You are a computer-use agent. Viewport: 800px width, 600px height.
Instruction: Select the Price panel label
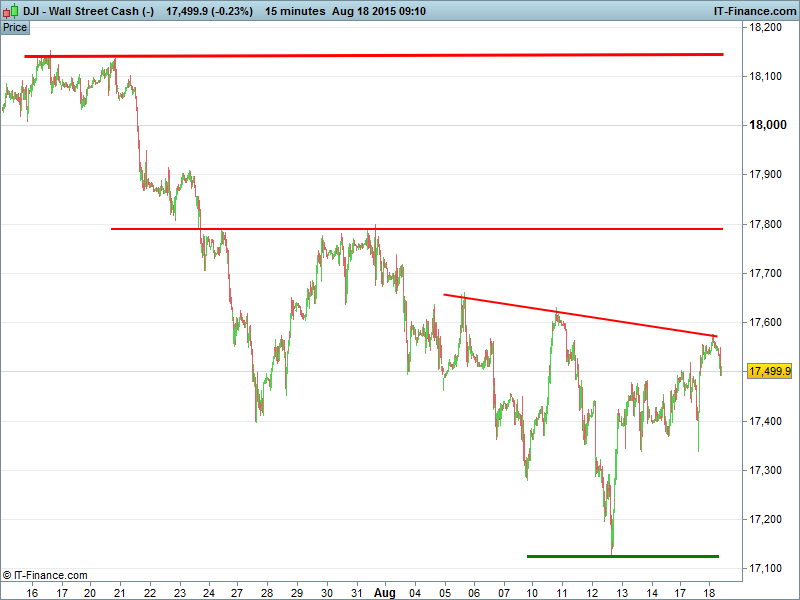15,27
